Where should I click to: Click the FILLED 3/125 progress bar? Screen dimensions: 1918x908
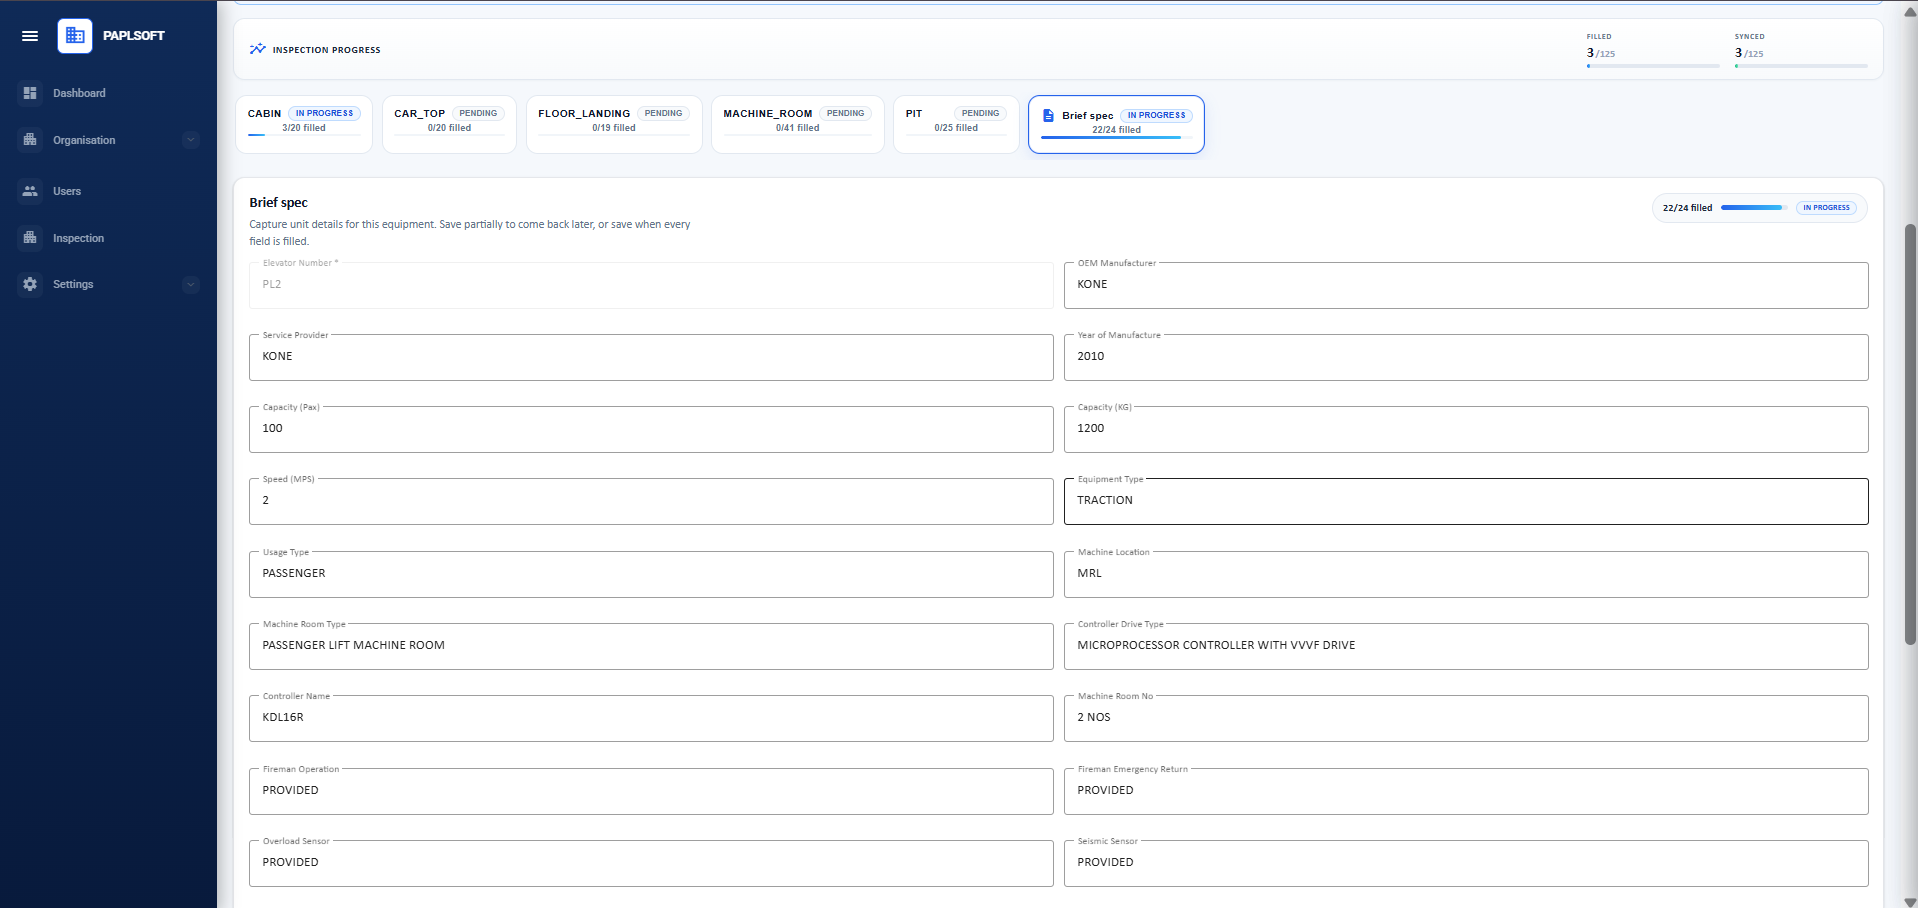point(1653,66)
